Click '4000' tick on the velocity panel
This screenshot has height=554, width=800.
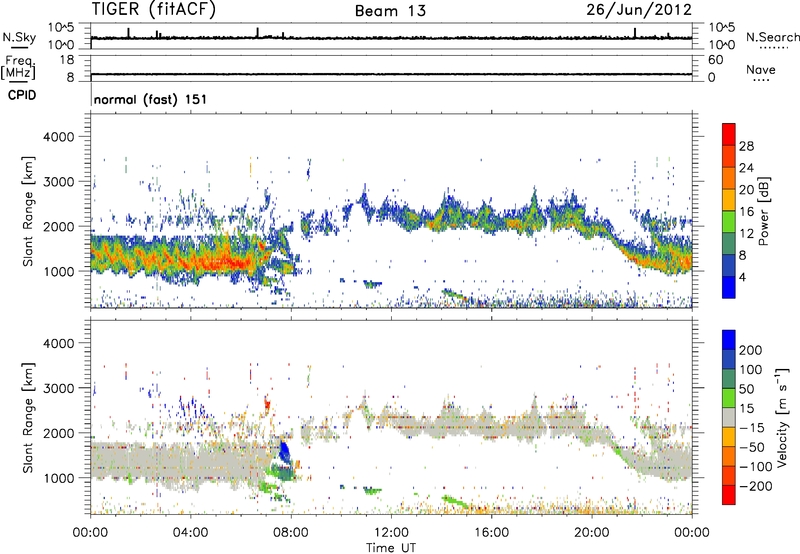point(58,343)
